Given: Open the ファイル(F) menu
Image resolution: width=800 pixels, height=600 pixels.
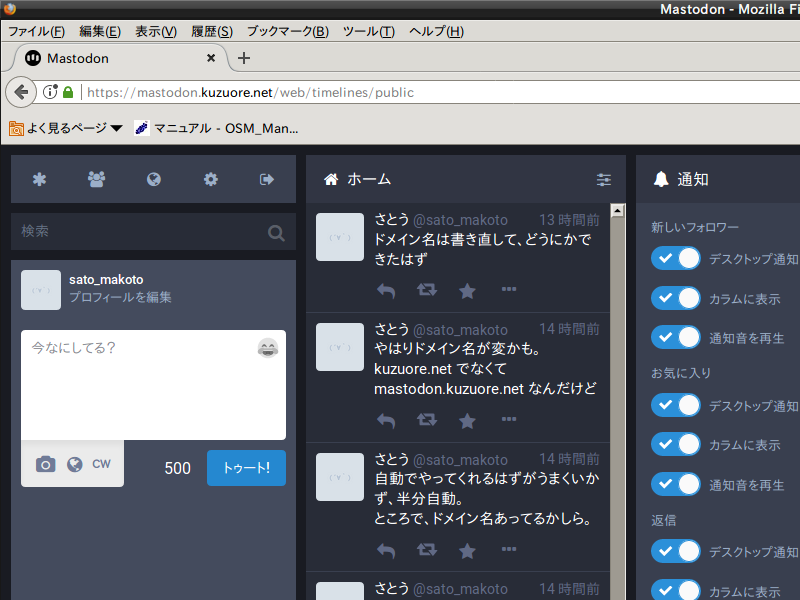Looking at the screenshot, I should 37,32.
